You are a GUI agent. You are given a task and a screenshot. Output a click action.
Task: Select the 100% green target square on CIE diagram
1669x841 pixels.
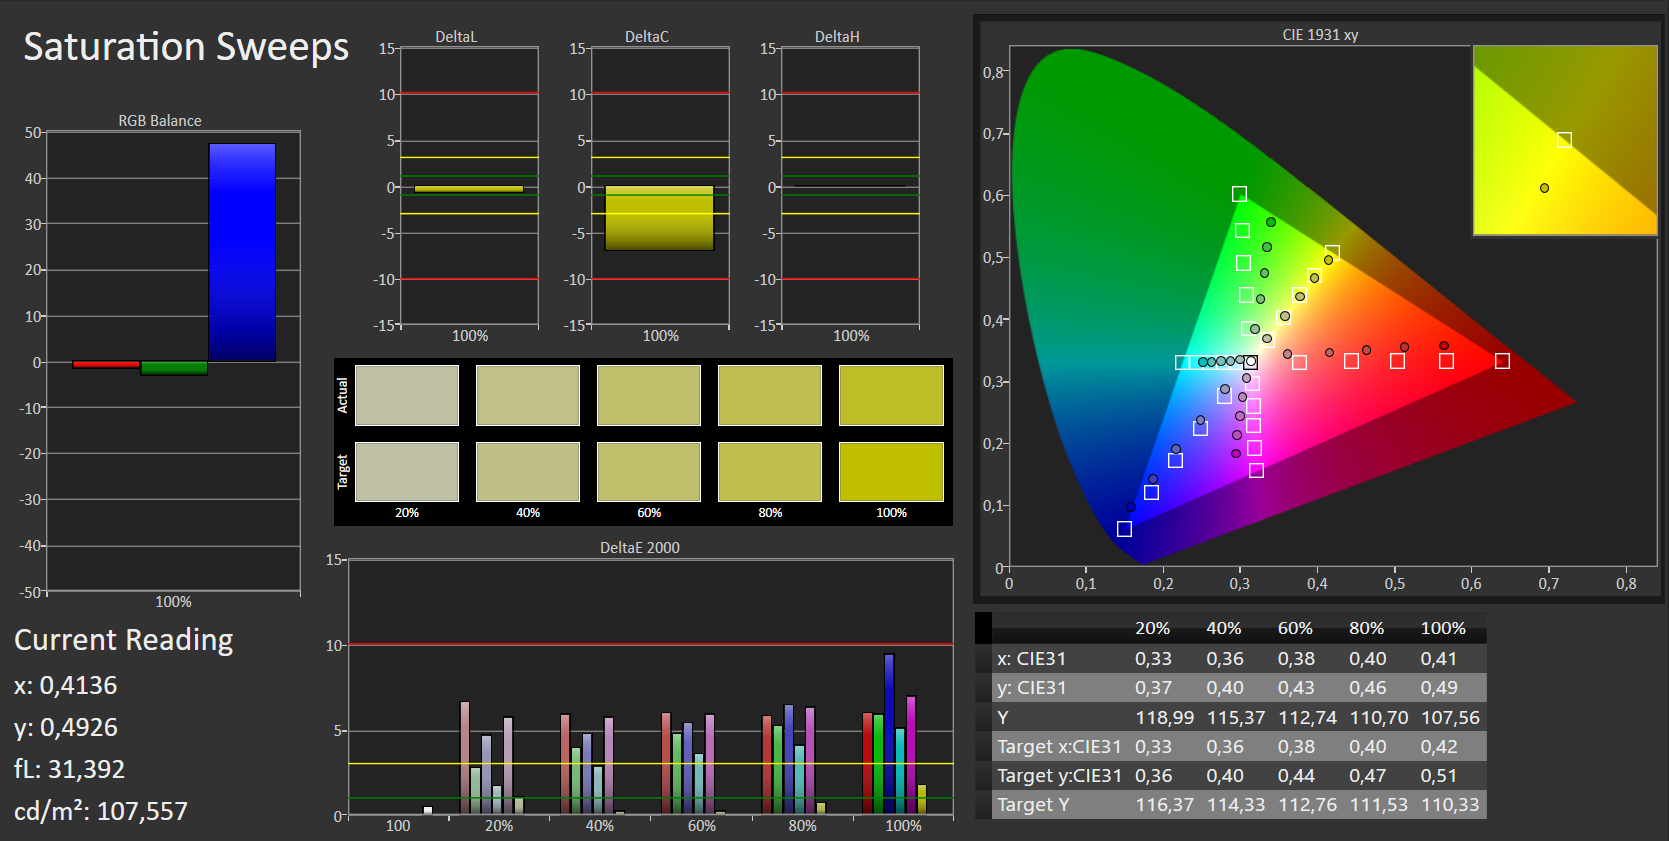click(x=1239, y=194)
